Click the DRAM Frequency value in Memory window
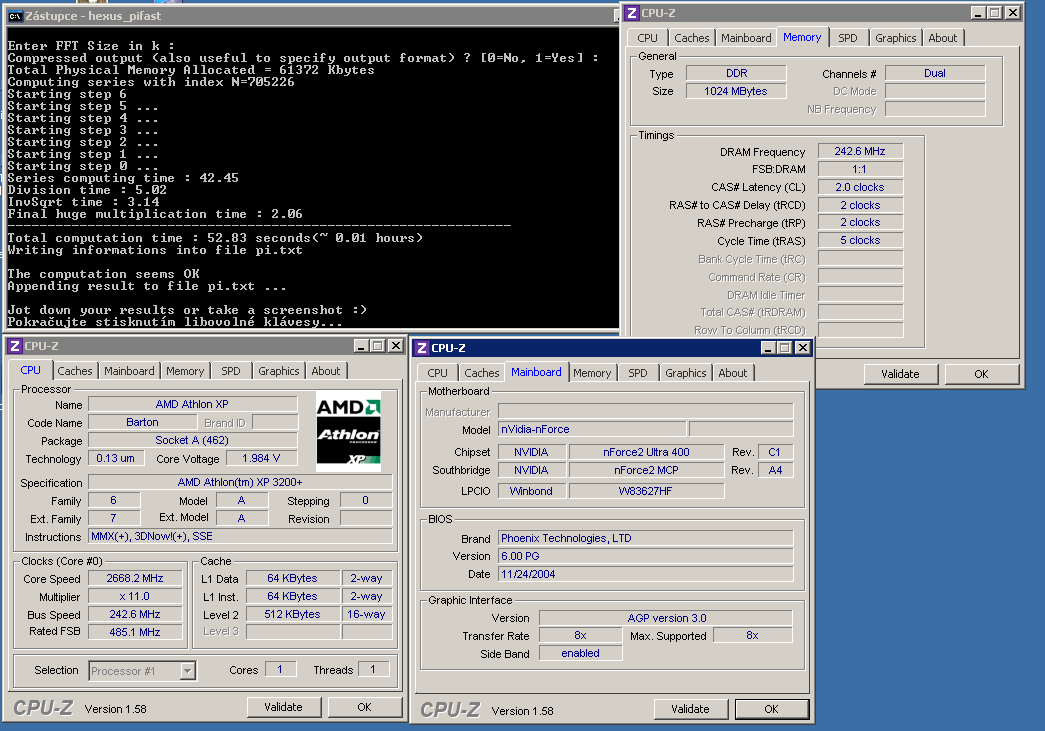 click(860, 151)
